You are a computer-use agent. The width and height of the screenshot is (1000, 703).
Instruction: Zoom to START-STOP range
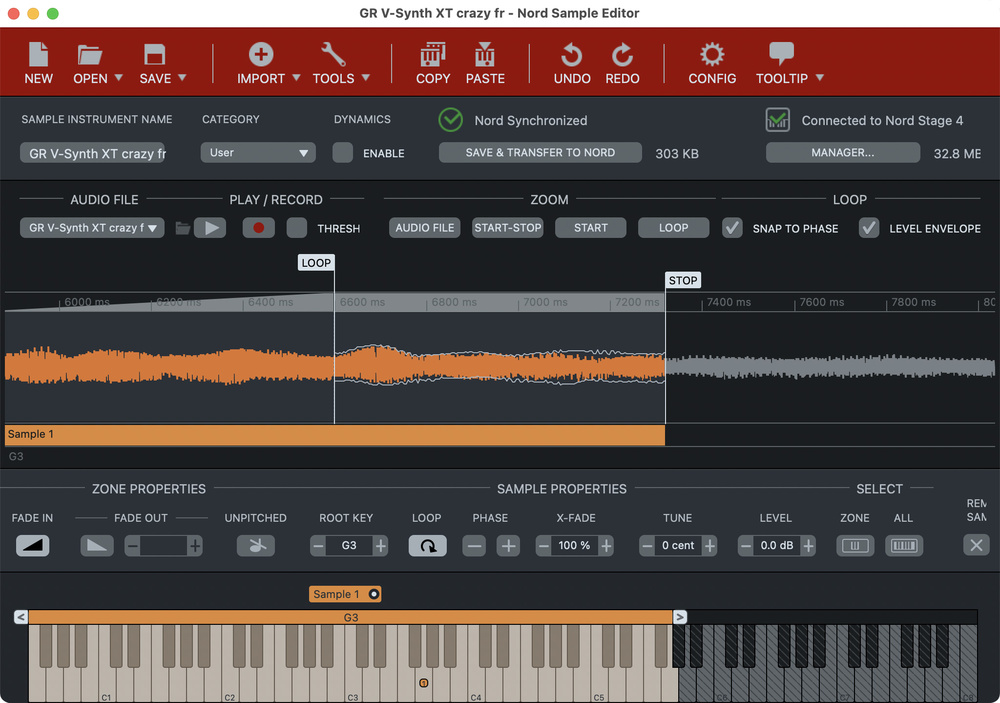point(508,228)
